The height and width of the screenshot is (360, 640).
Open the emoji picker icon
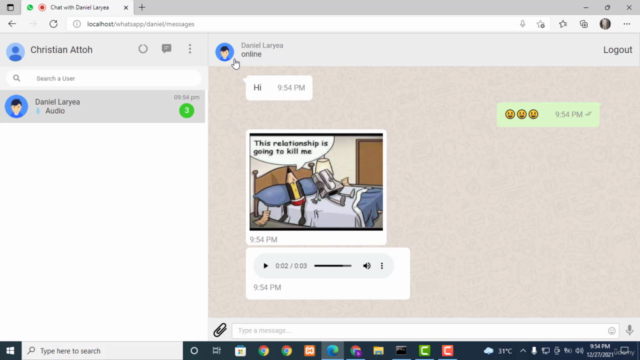[611, 331]
